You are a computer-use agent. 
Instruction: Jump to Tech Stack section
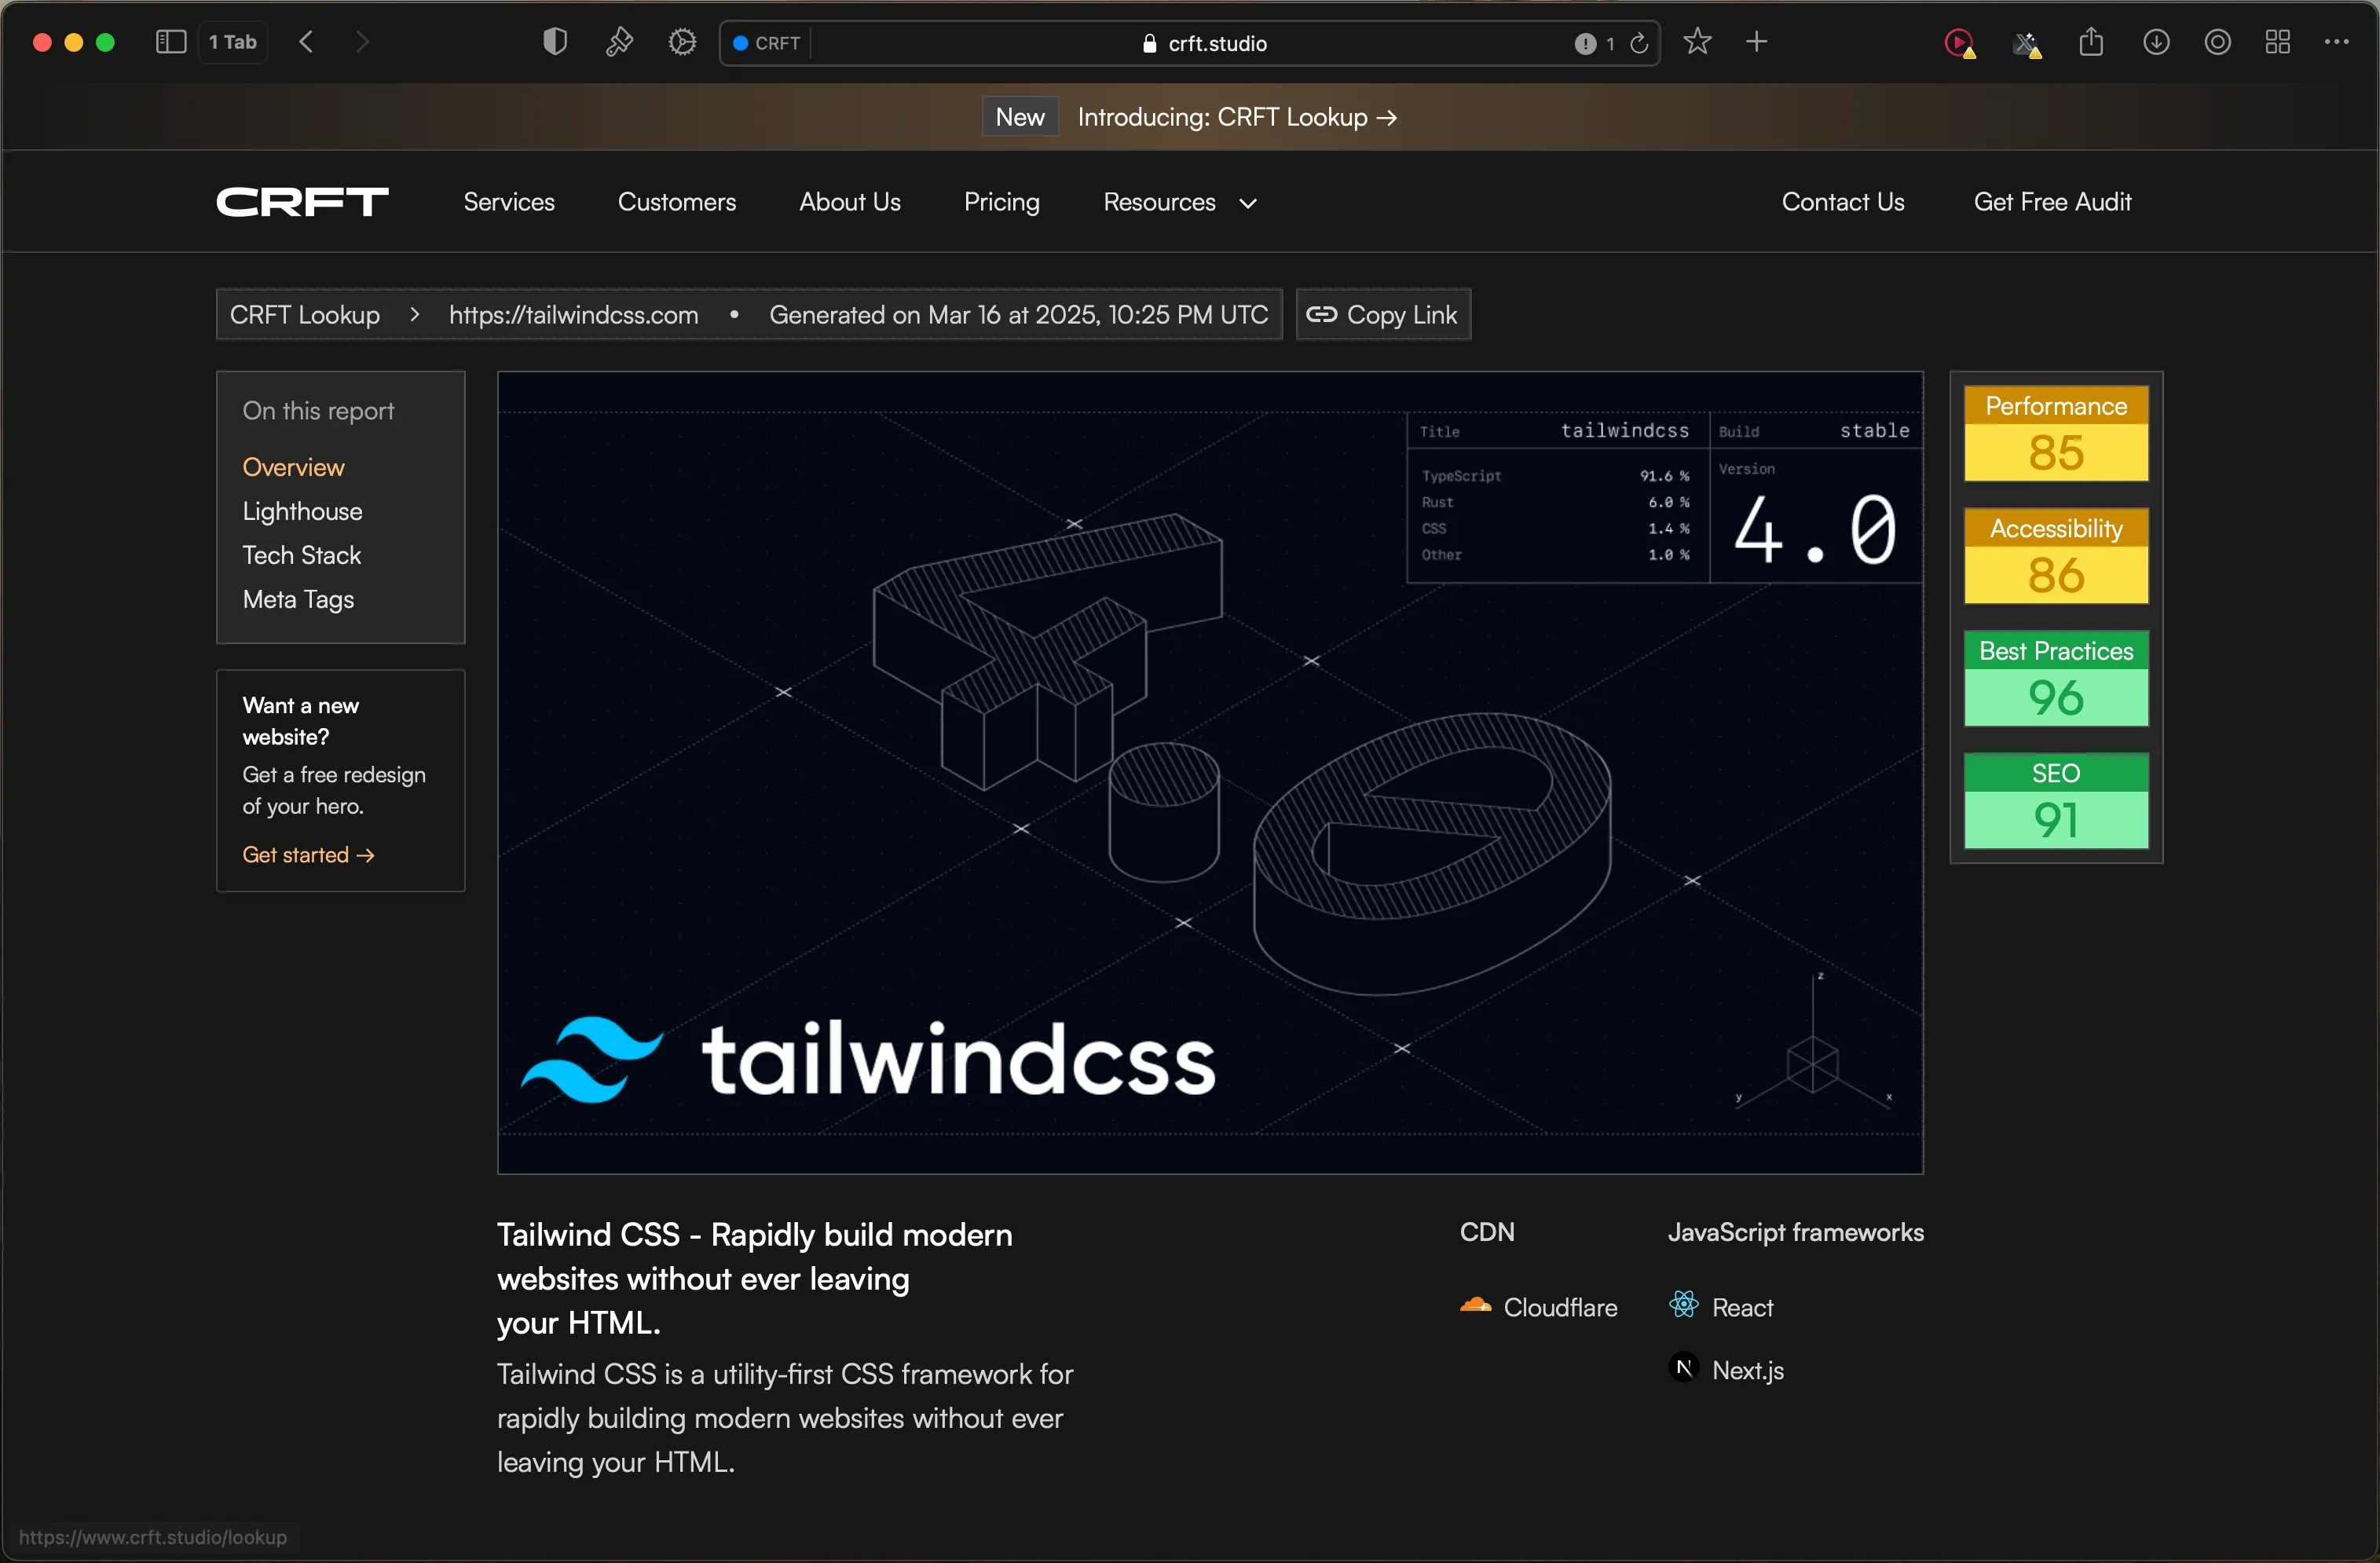[301, 555]
